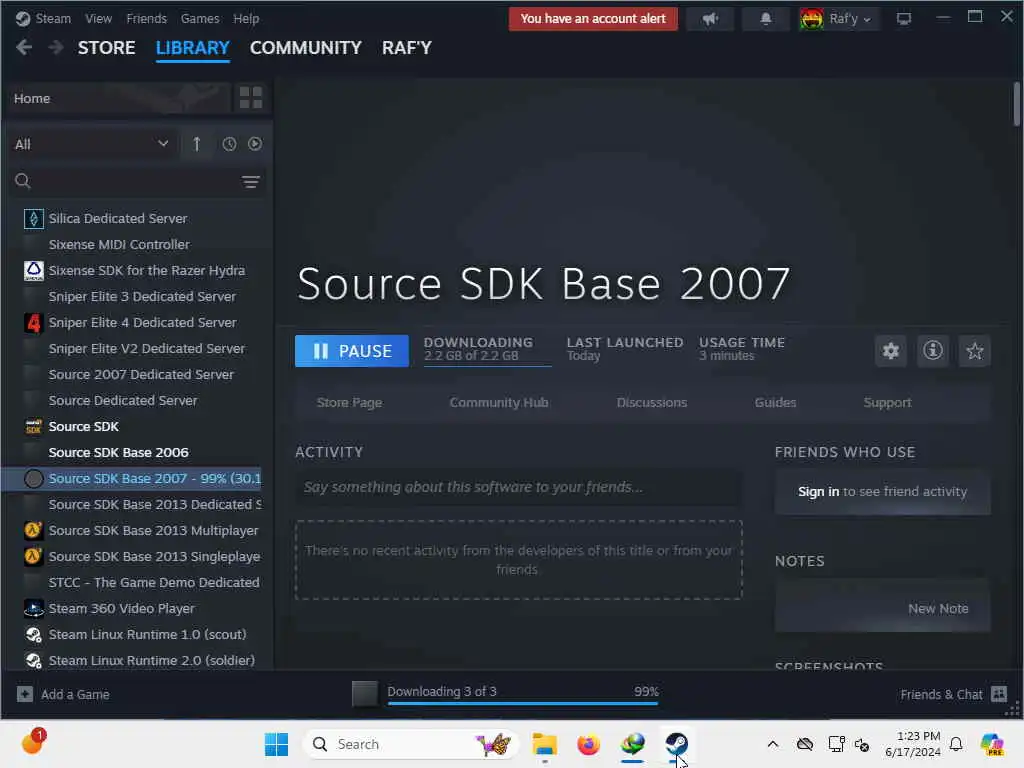
Task: Toggle library collections grid view icon
Action: tap(251, 98)
